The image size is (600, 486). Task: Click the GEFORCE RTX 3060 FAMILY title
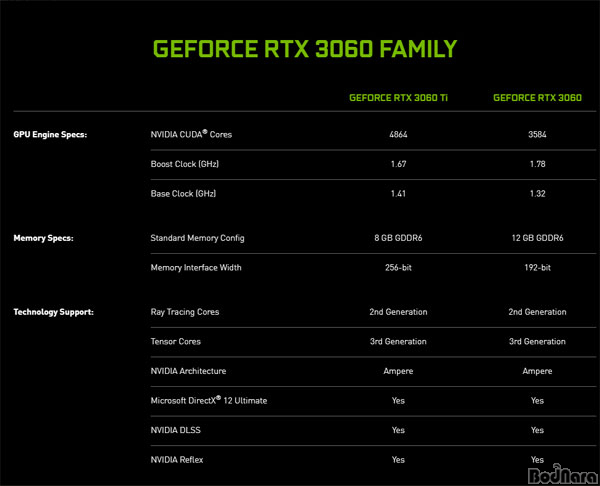point(305,49)
